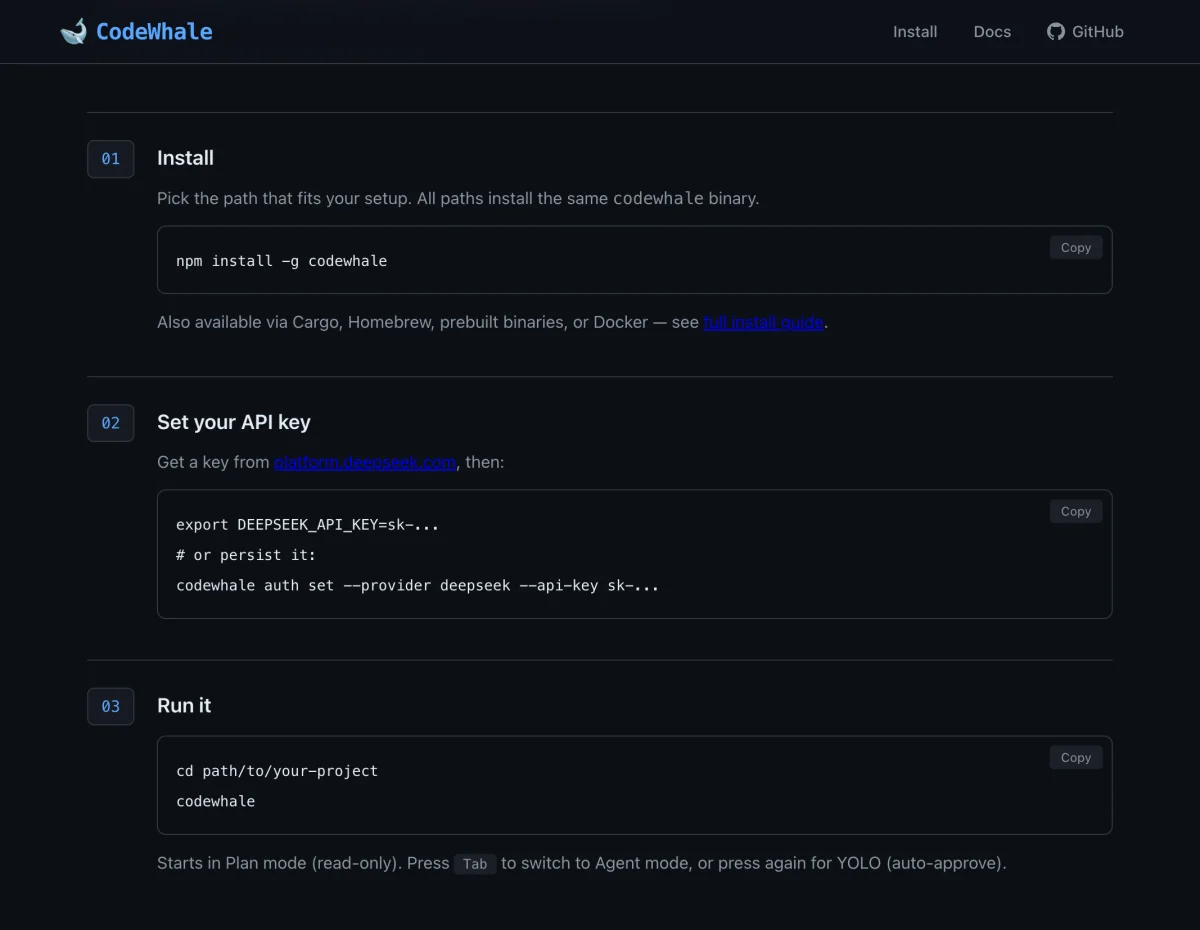Click 'Get a key from' text
This screenshot has height=930, width=1200.
coord(213,463)
